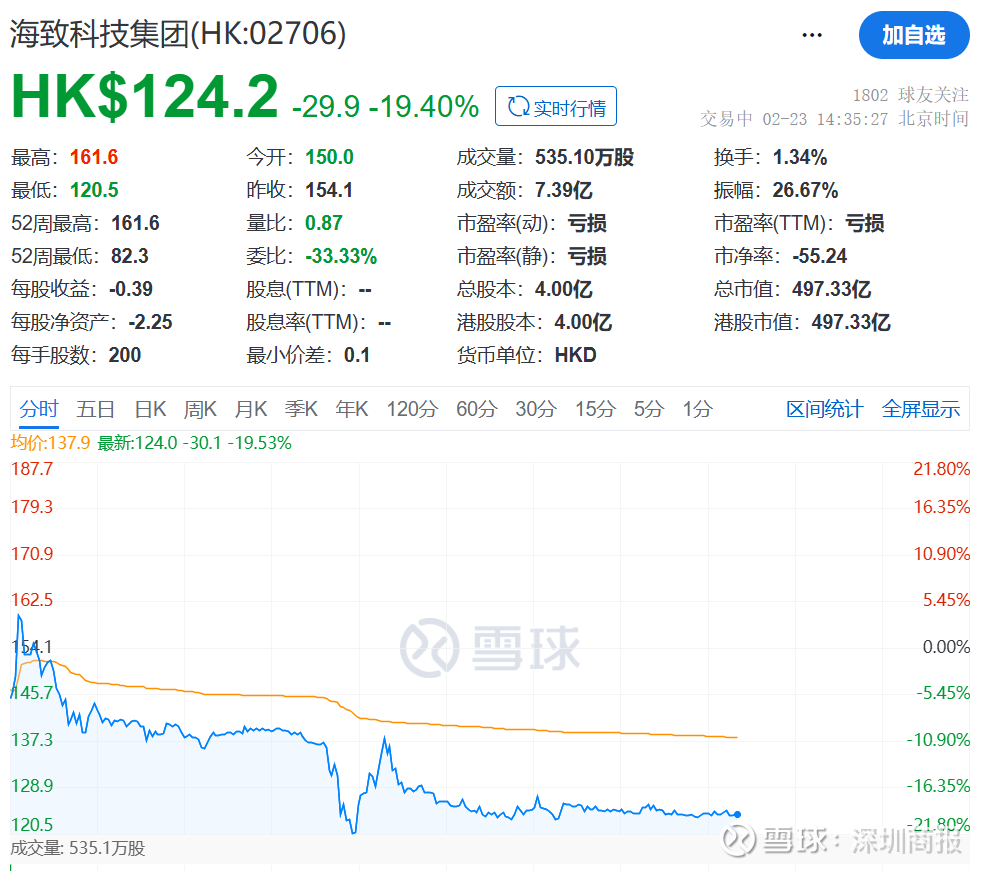
Task: Open the 区间统计 range statistics link
Action: click(x=825, y=409)
